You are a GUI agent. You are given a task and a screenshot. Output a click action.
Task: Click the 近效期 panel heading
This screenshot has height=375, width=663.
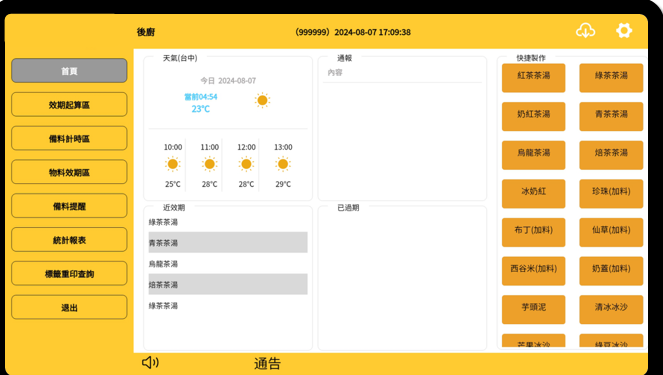(x=174, y=208)
